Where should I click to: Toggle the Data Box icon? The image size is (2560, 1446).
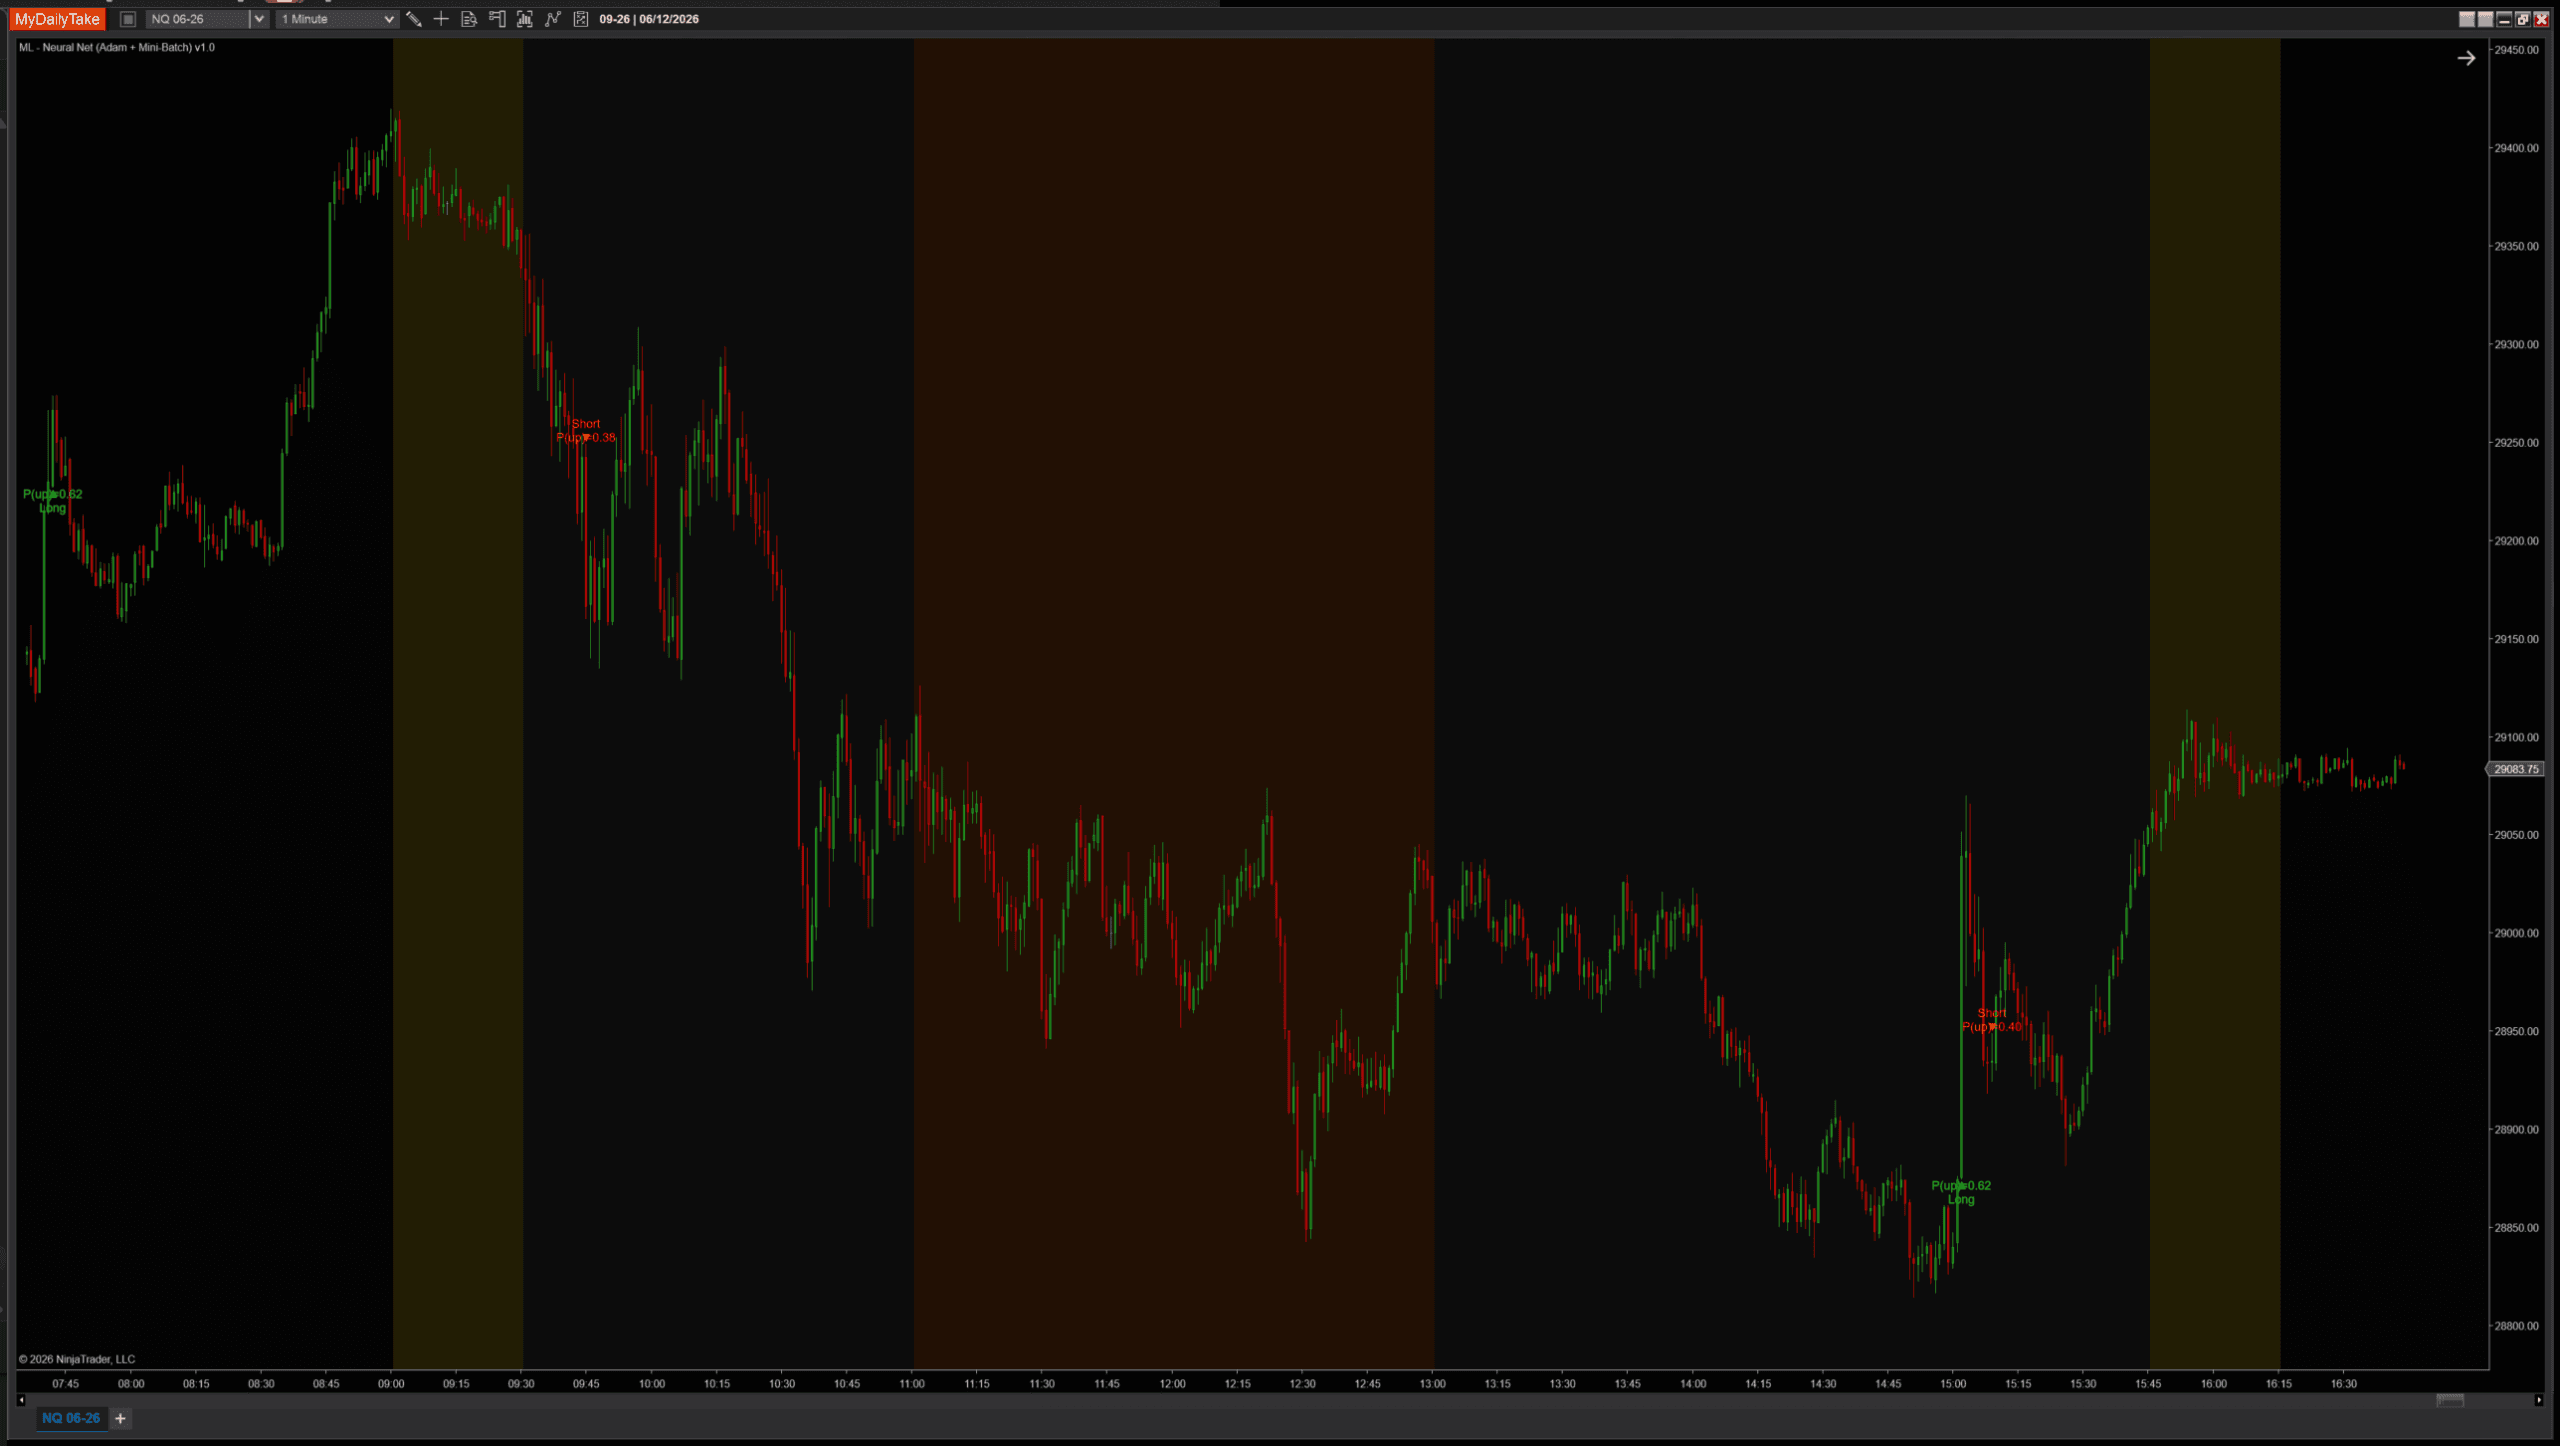[469, 19]
